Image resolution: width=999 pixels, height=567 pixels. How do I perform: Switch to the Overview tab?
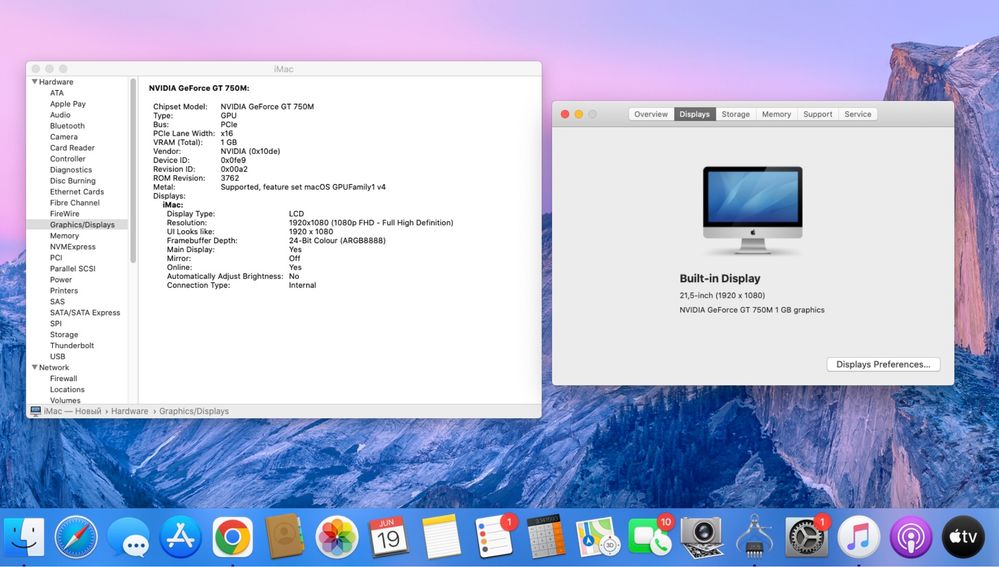pyautogui.click(x=650, y=114)
